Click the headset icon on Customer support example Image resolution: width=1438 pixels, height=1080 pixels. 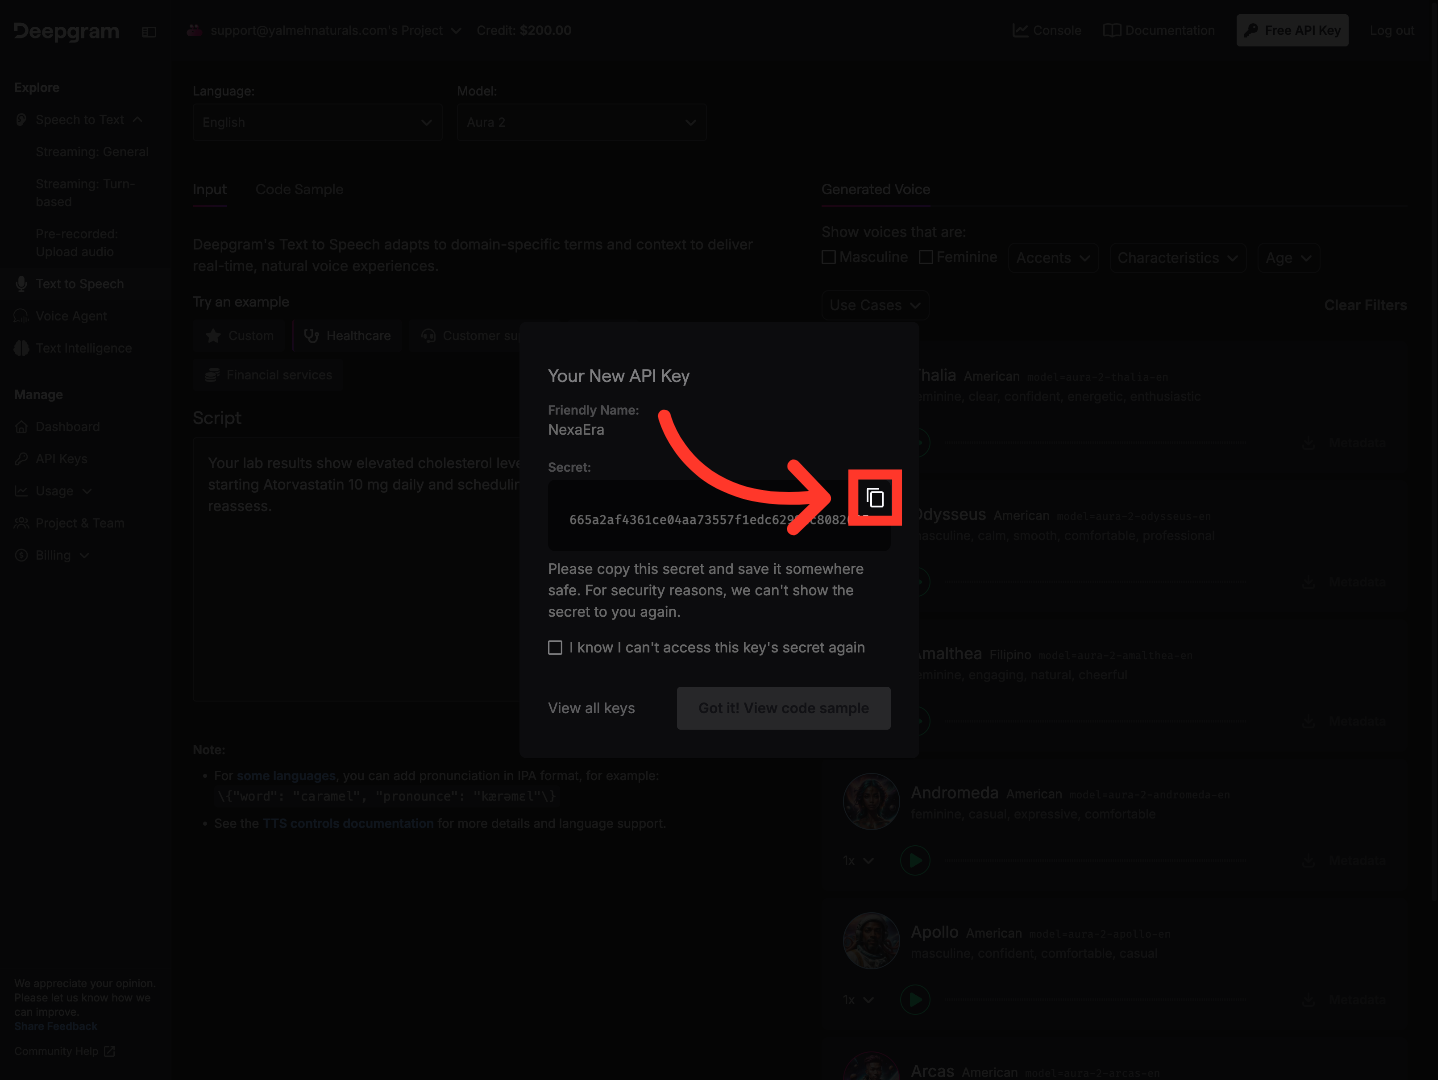pos(428,336)
